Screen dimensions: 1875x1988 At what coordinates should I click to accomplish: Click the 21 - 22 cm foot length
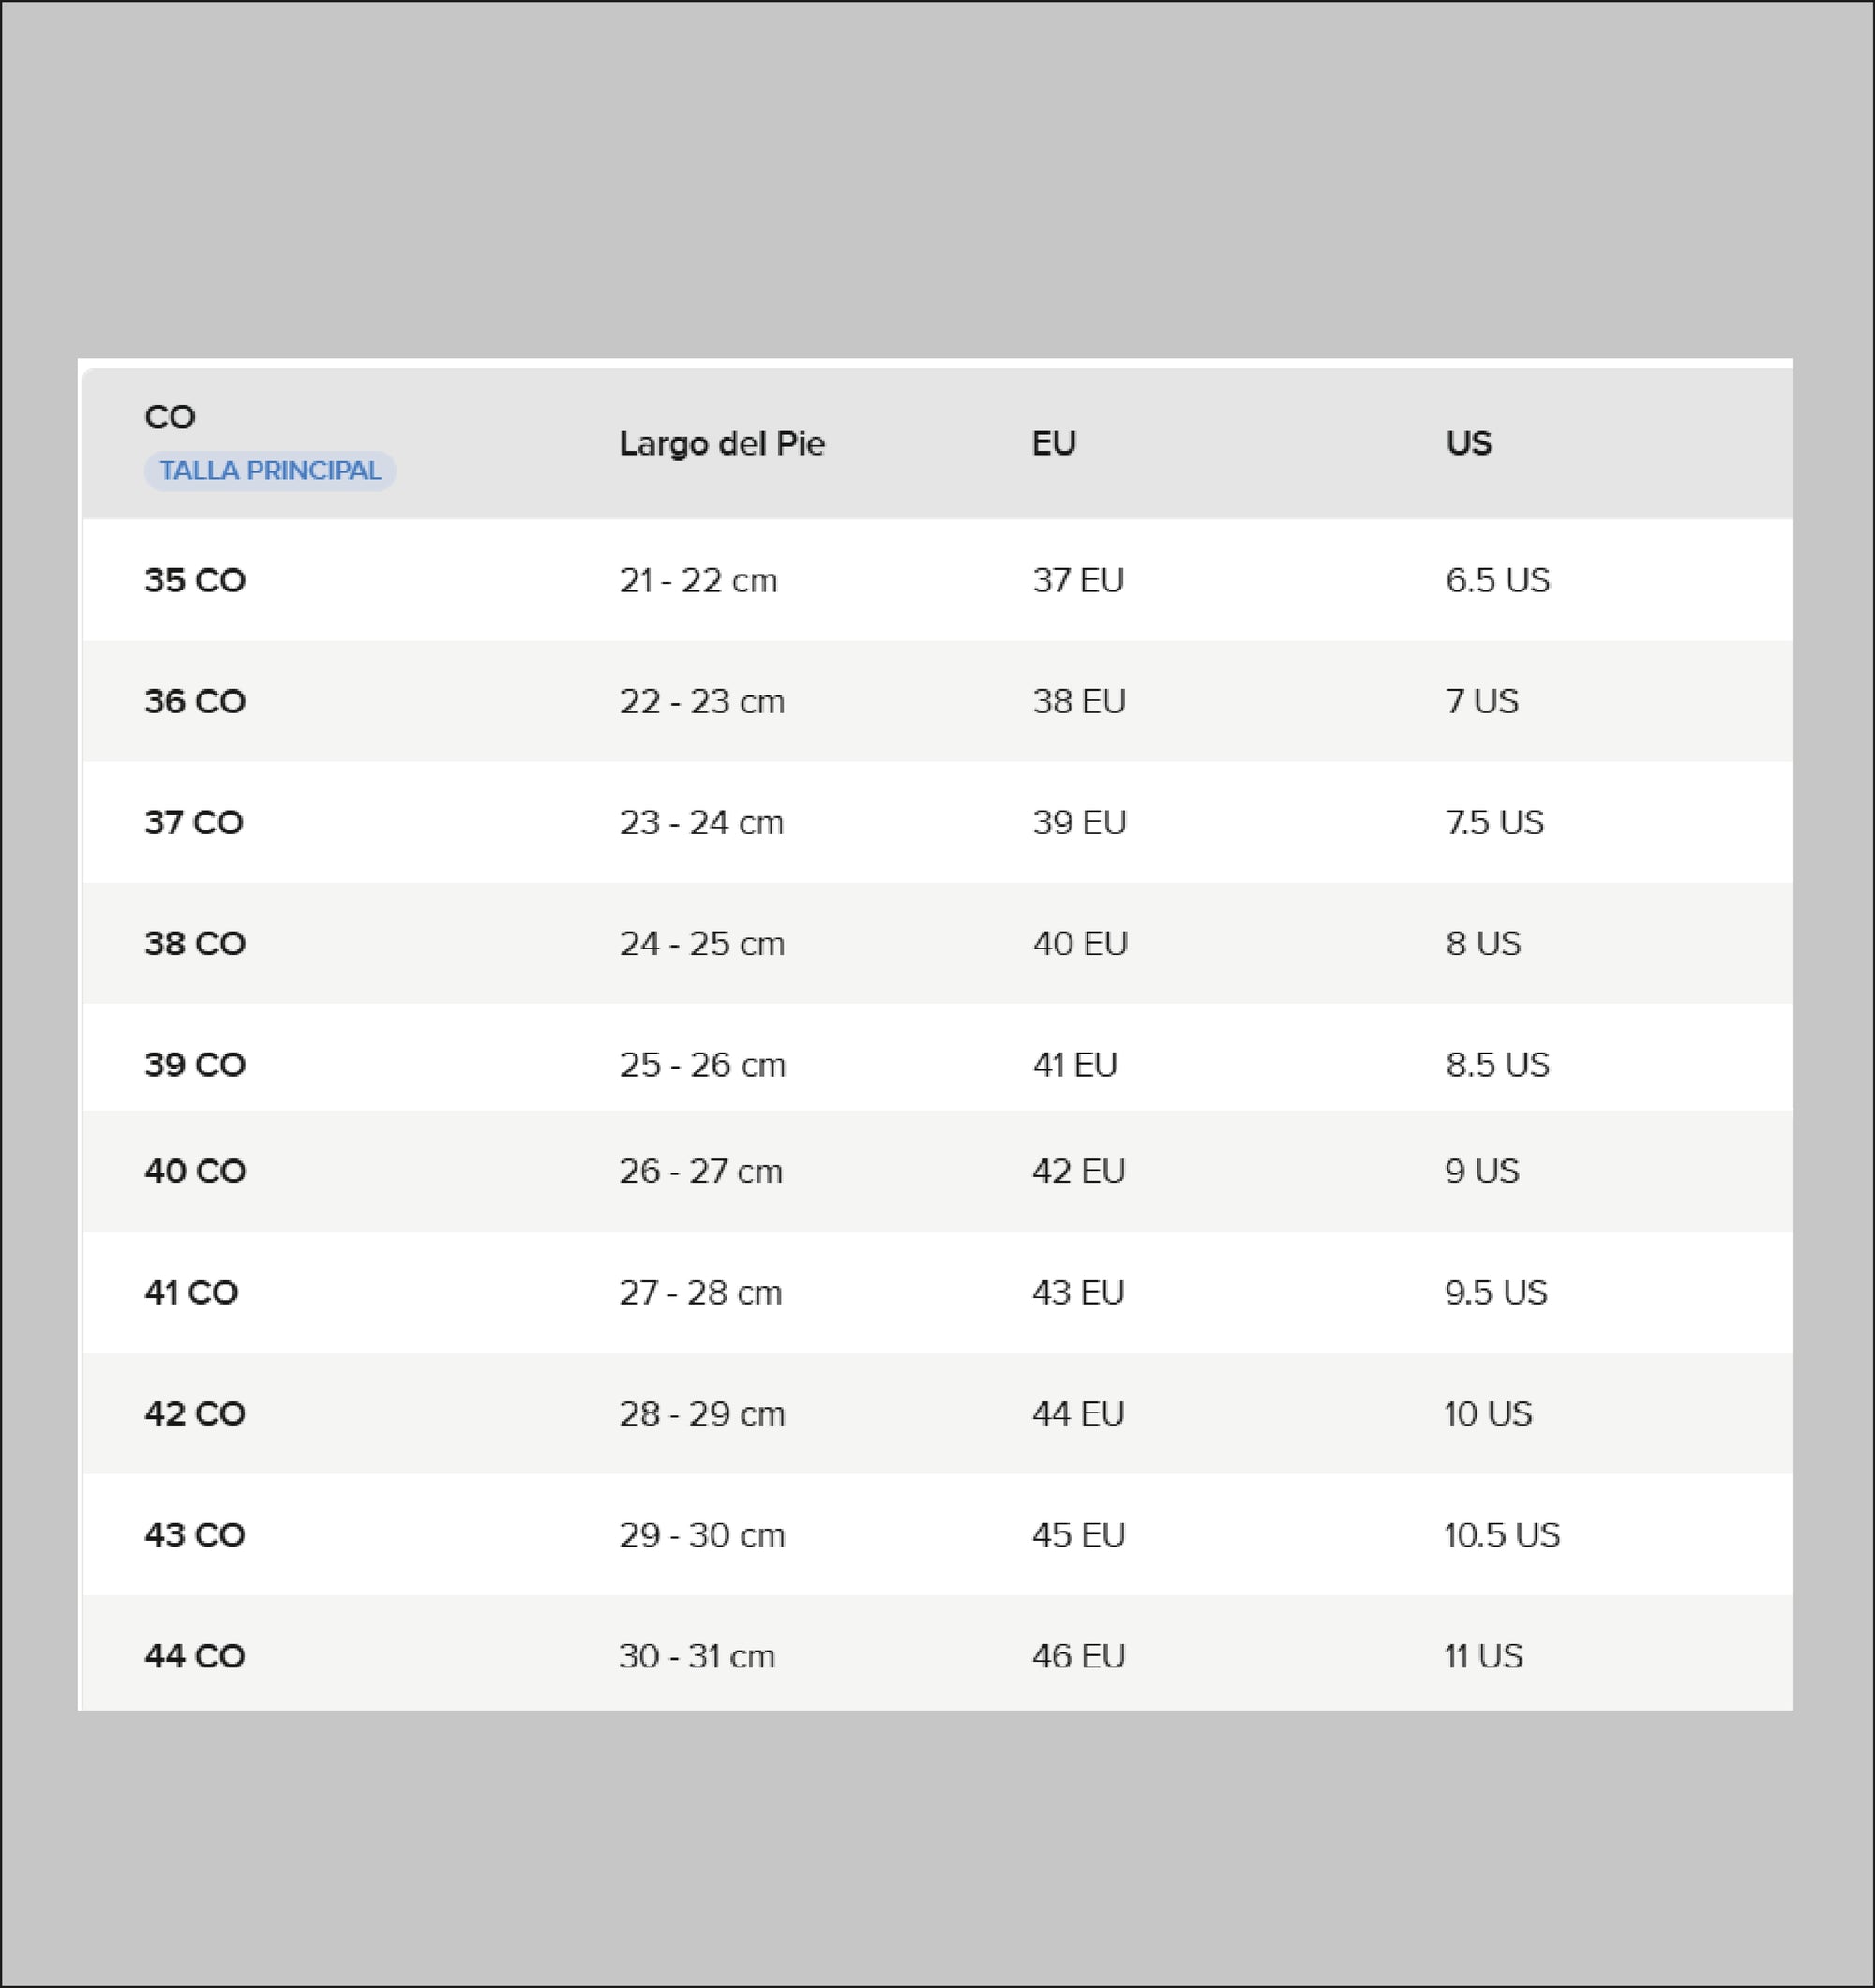click(698, 580)
